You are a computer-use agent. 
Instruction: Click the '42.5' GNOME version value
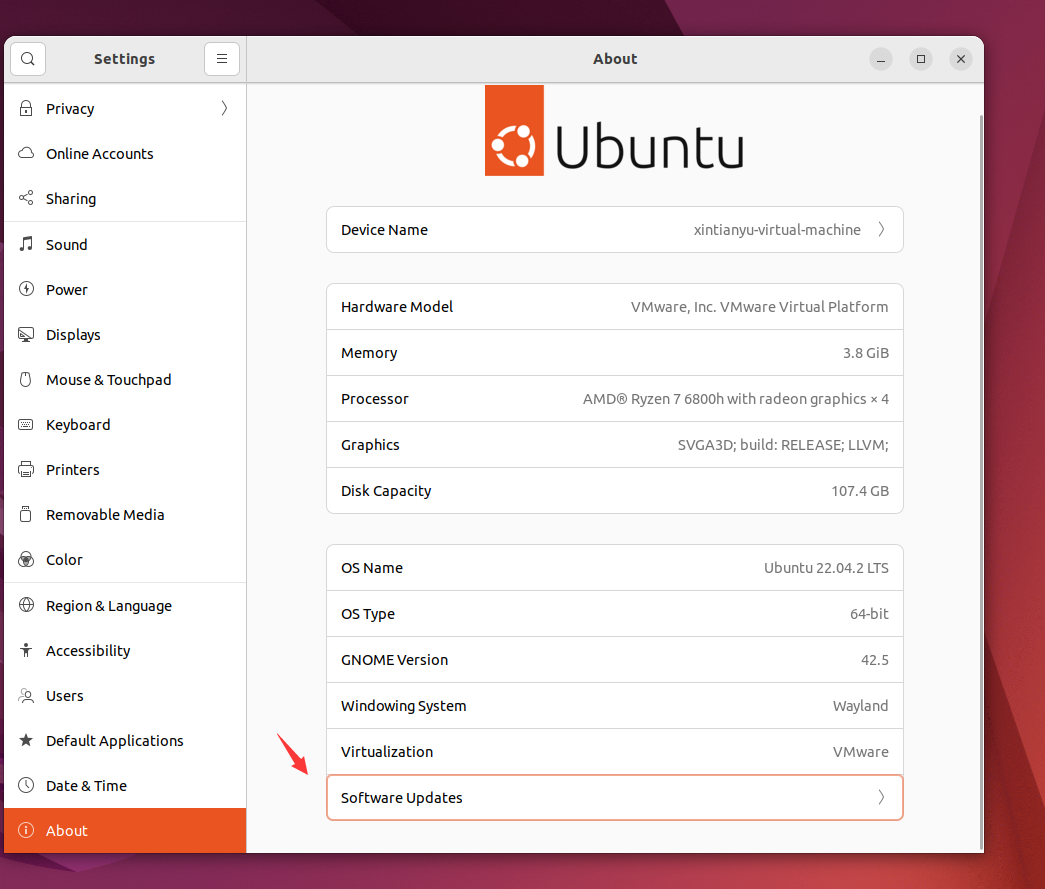(x=874, y=660)
